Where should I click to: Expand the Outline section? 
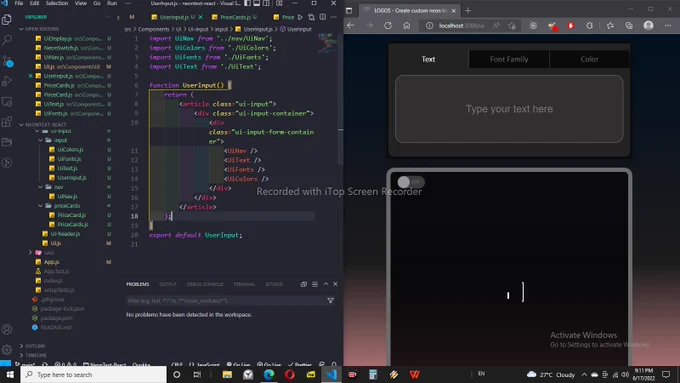coord(35,346)
